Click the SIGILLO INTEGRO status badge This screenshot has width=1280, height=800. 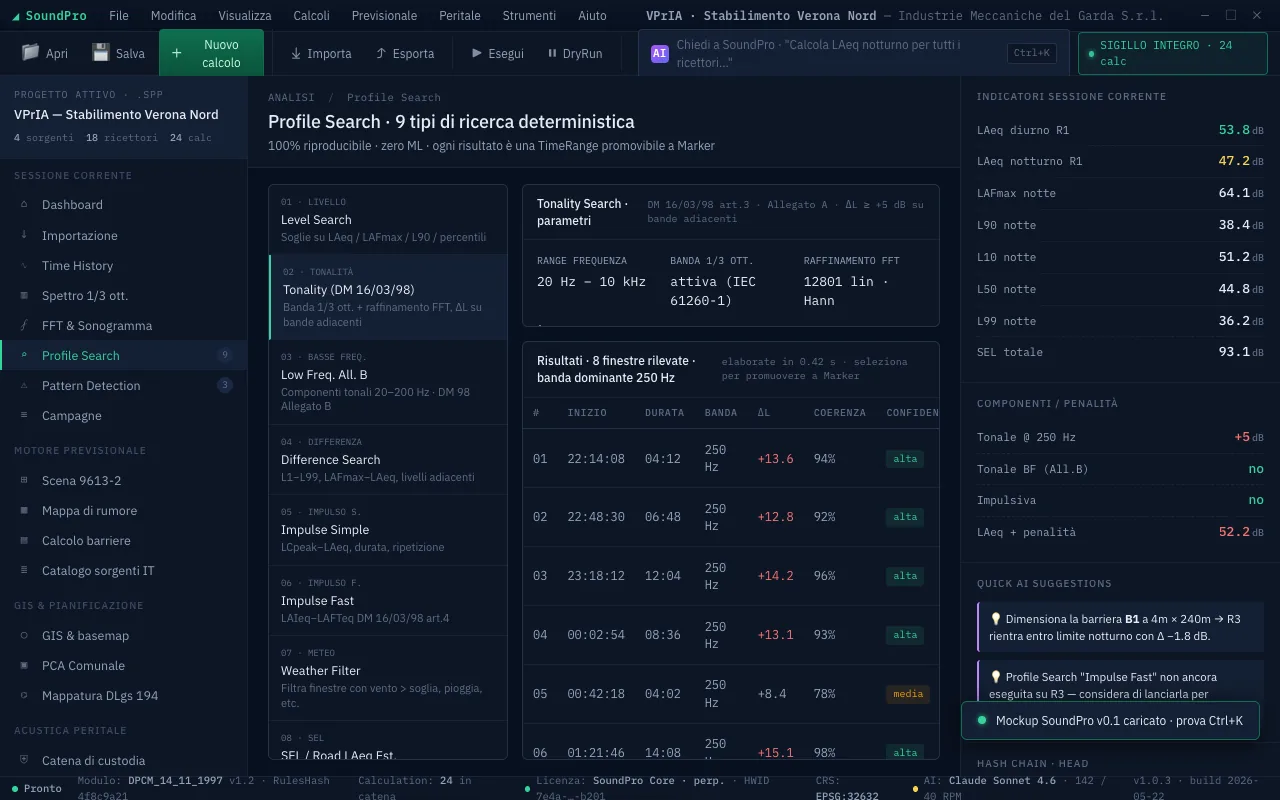[1173, 53]
